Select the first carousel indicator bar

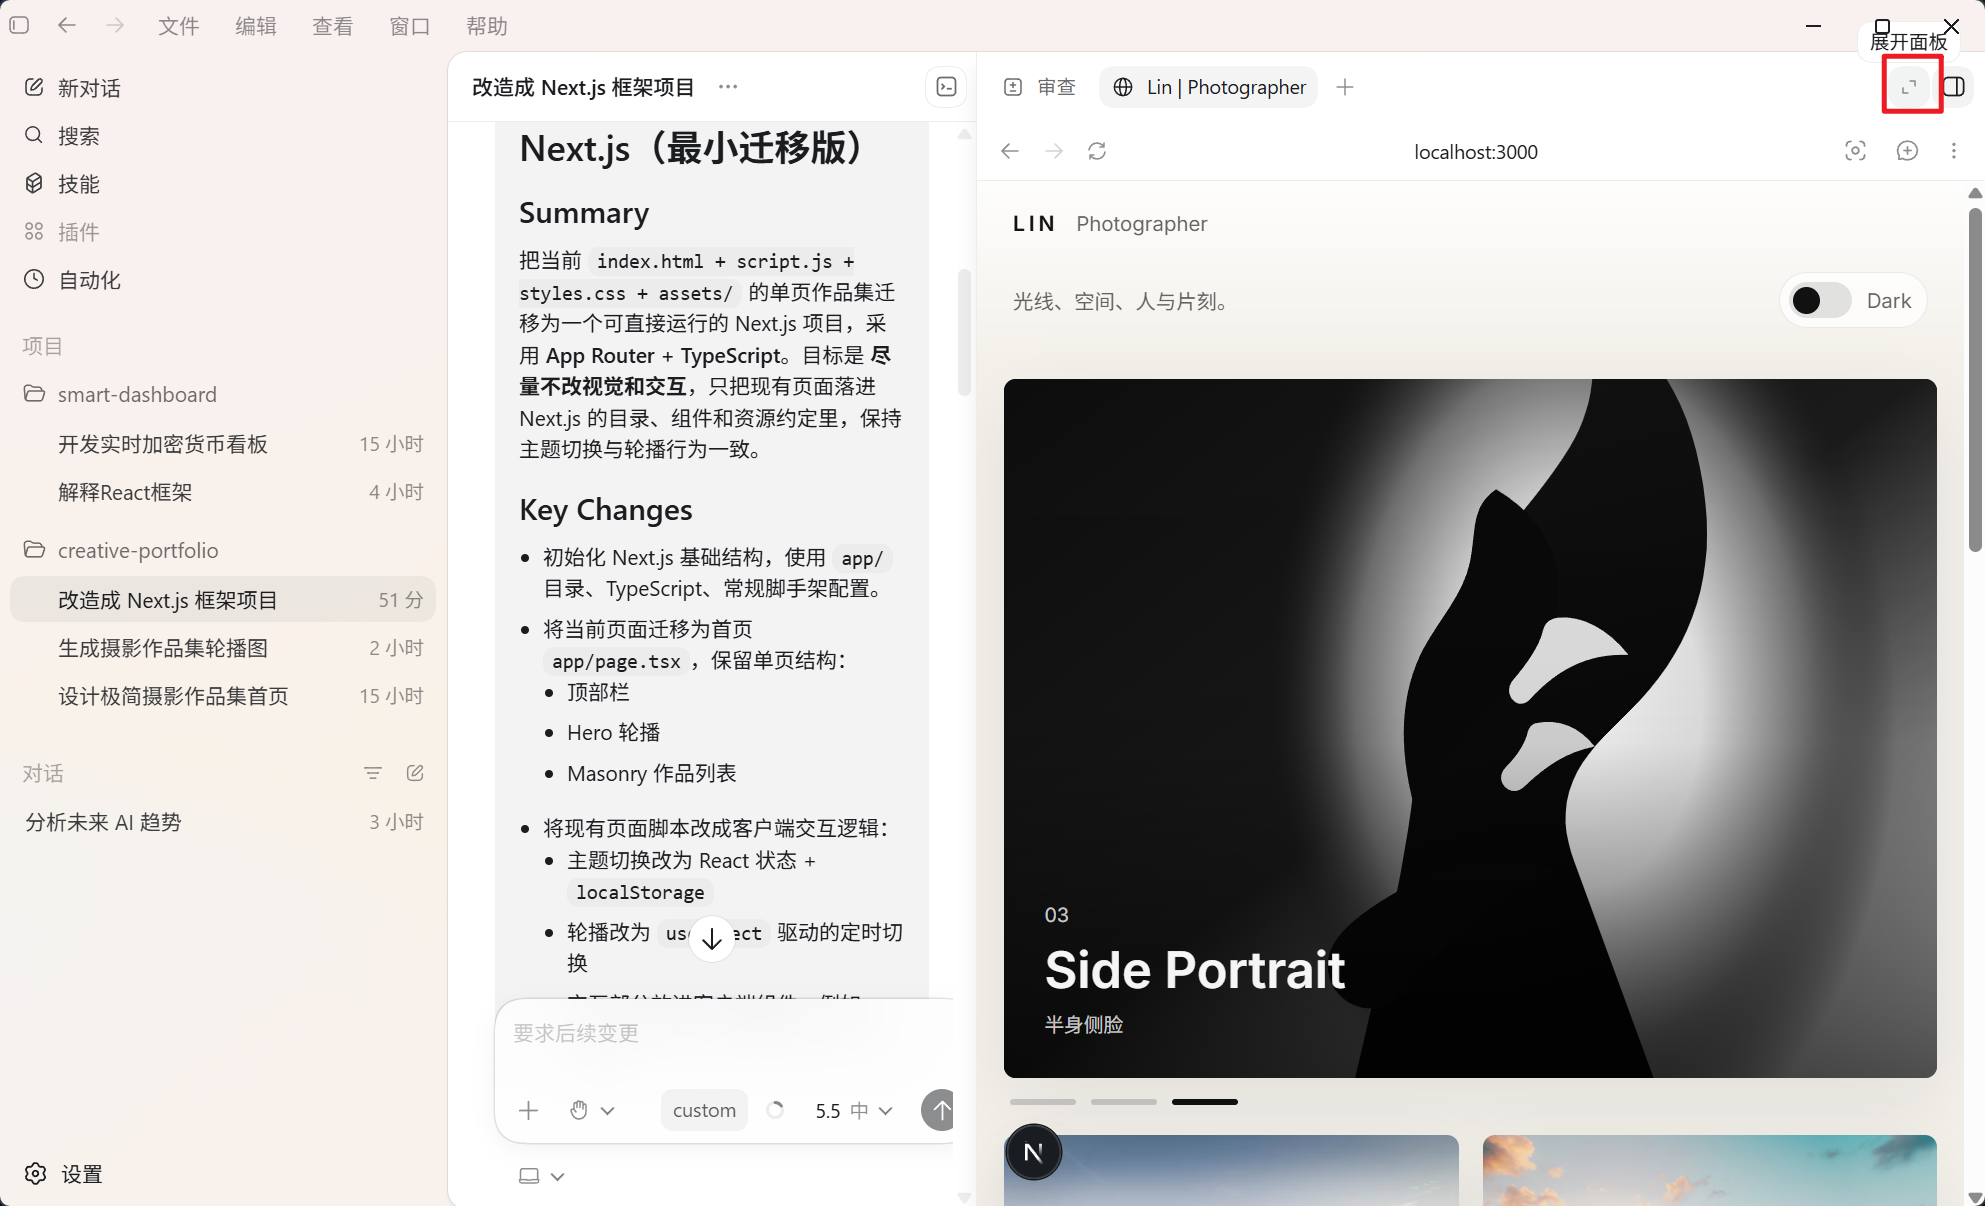[1043, 1102]
